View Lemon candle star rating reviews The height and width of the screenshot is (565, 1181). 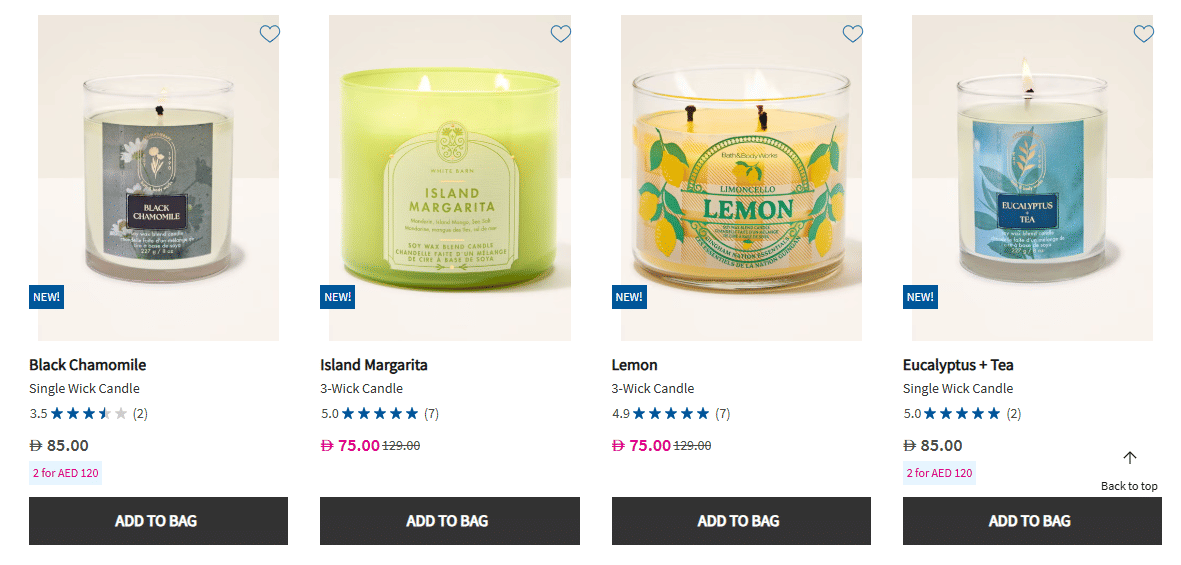tap(670, 414)
